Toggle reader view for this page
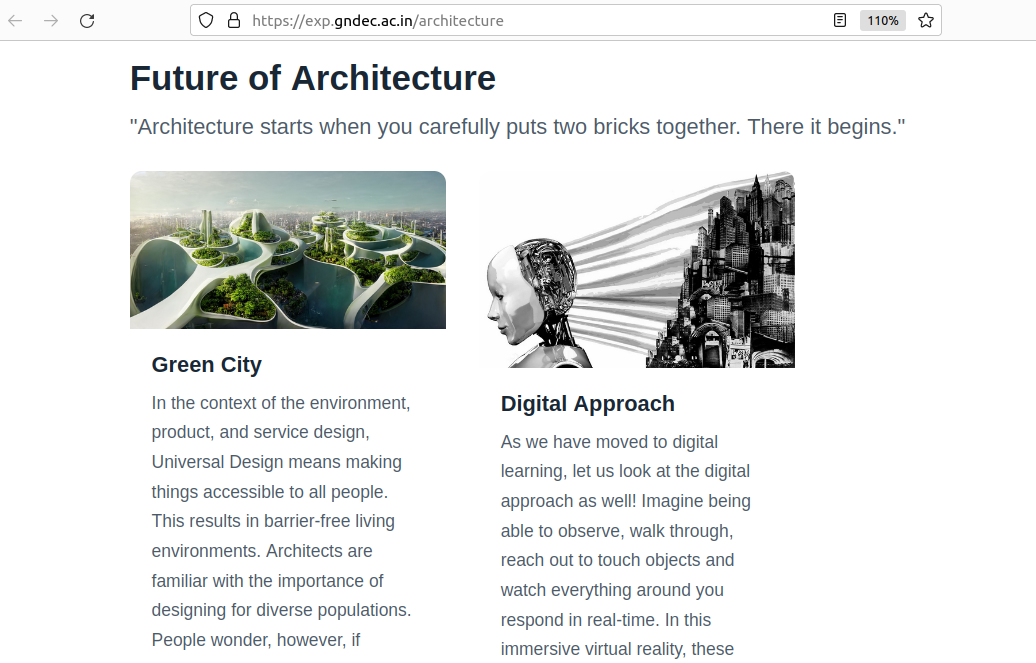1036x663 pixels. (840, 20)
